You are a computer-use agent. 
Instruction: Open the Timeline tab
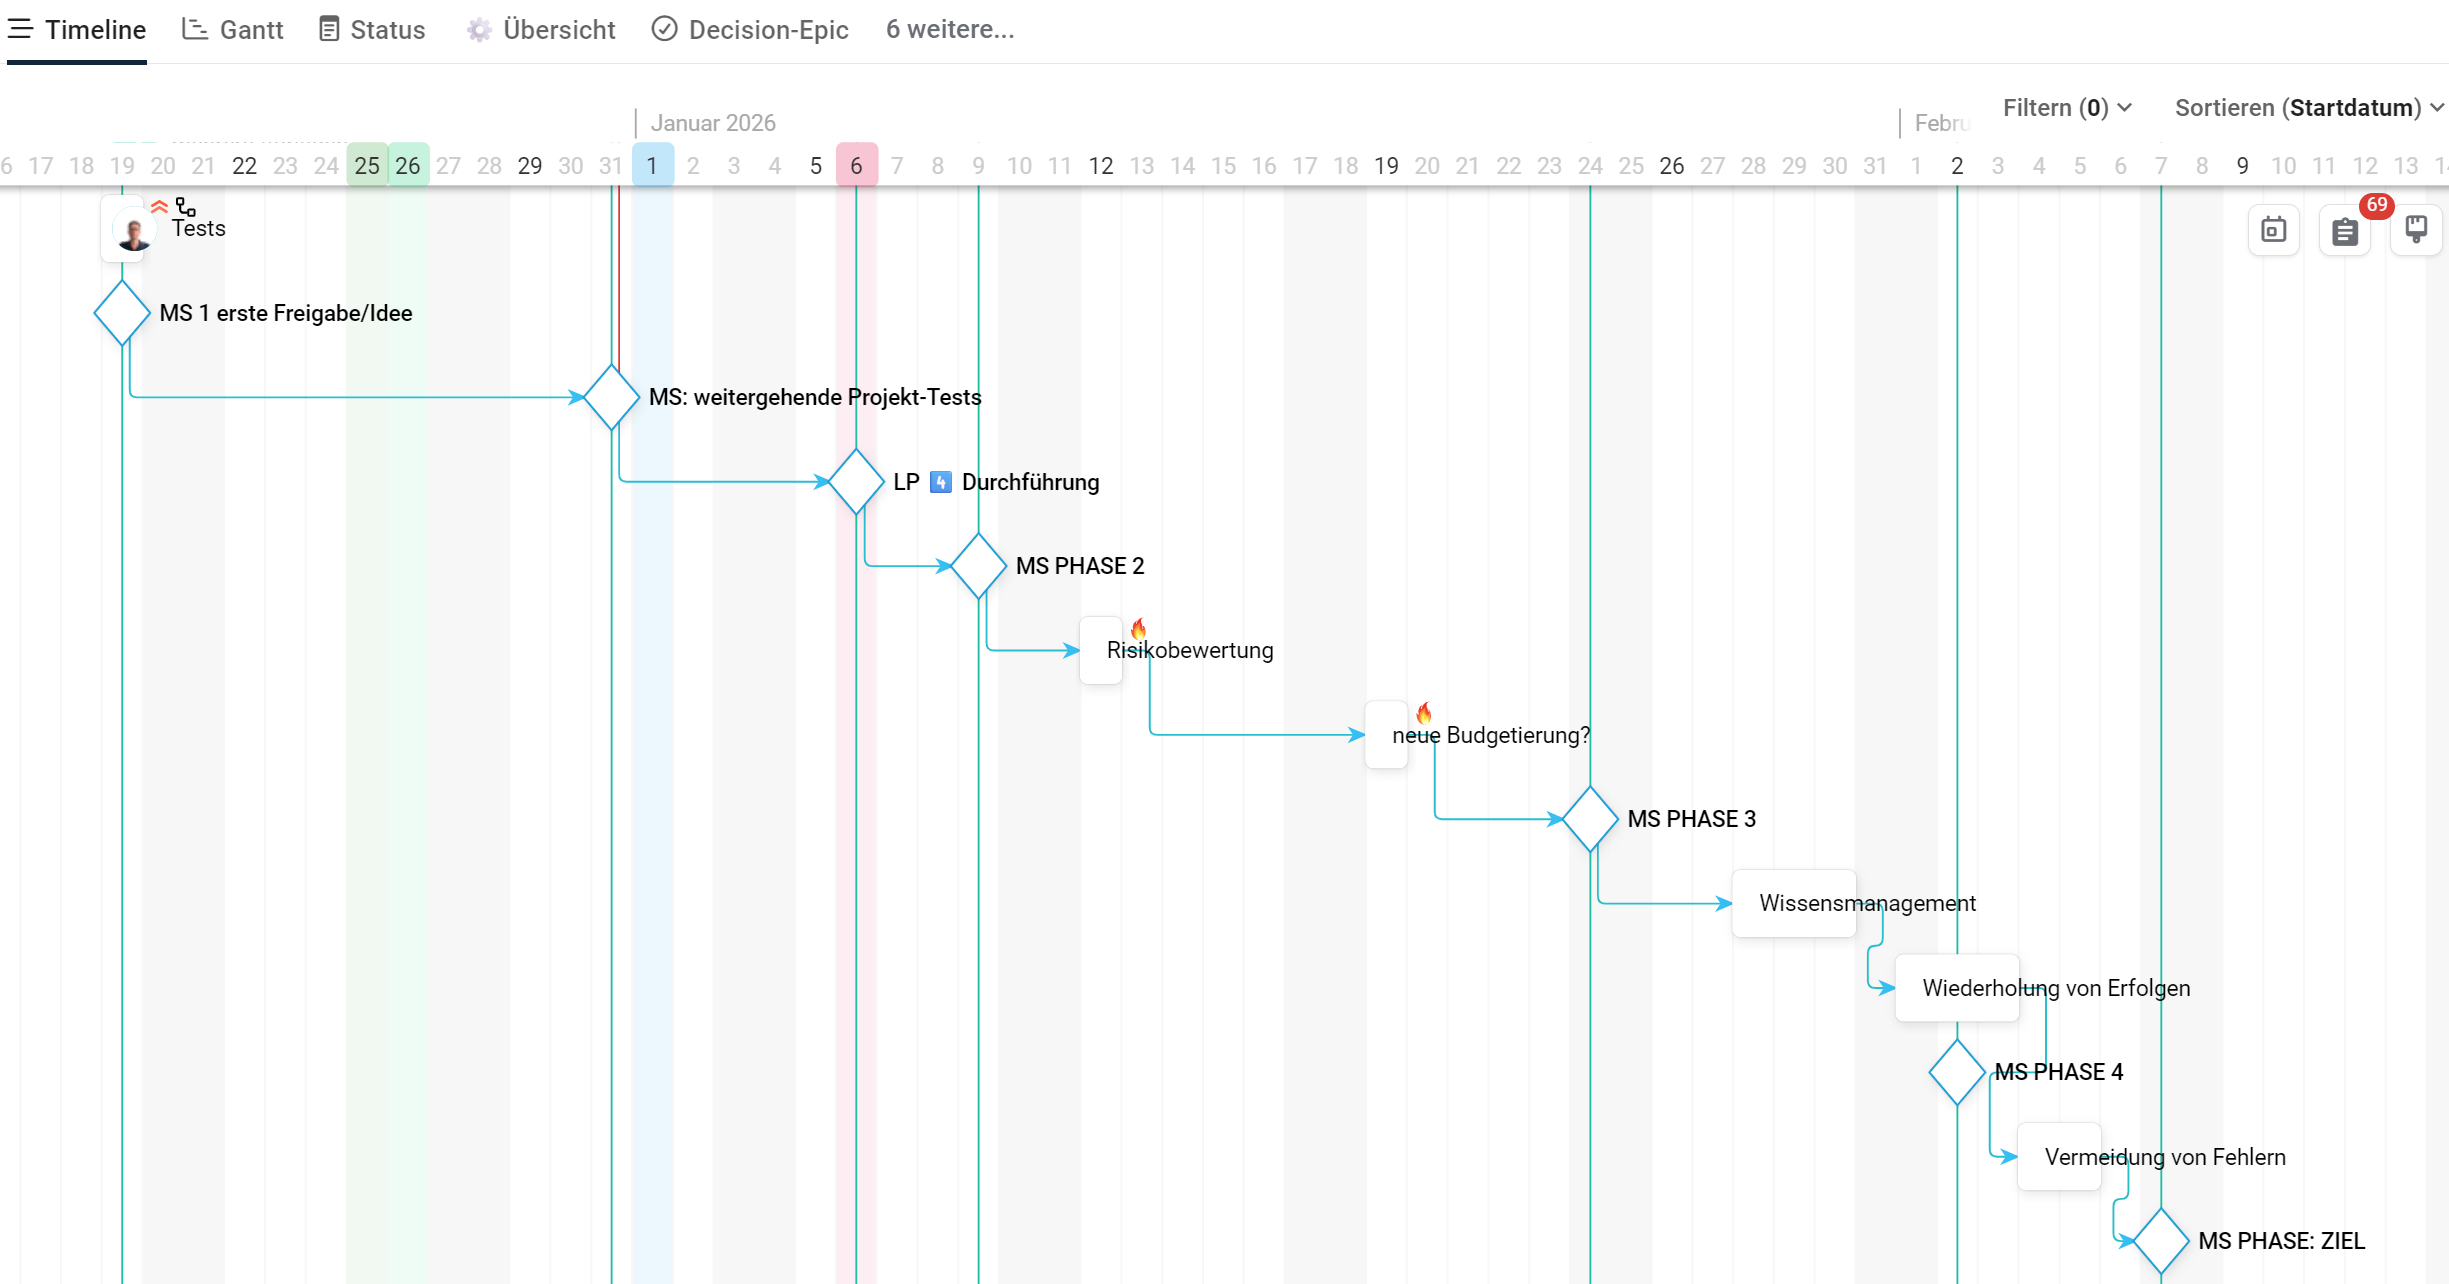pyautogui.click(x=77, y=30)
